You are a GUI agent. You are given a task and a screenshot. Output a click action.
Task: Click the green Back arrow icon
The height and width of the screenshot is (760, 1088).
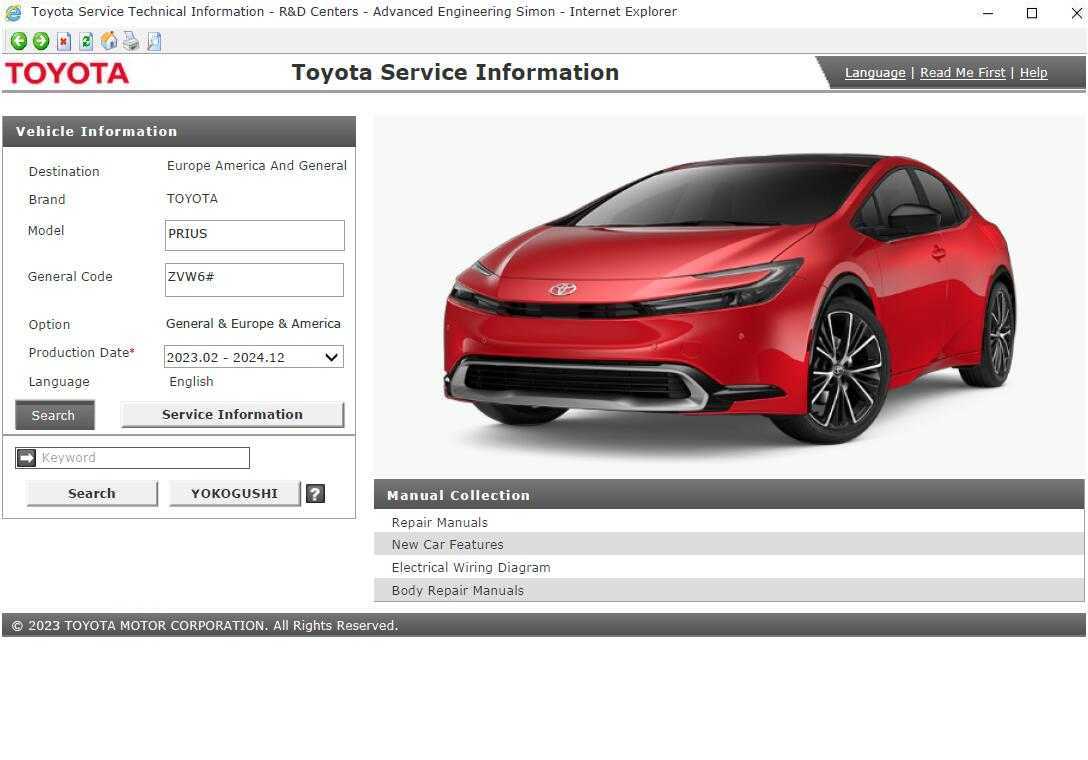tap(19, 42)
